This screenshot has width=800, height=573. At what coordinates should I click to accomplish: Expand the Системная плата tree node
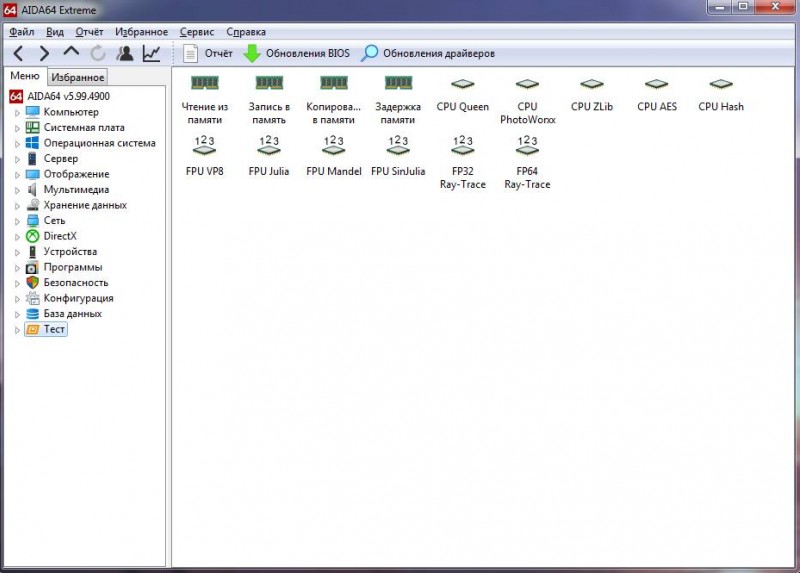tap(17, 128)
